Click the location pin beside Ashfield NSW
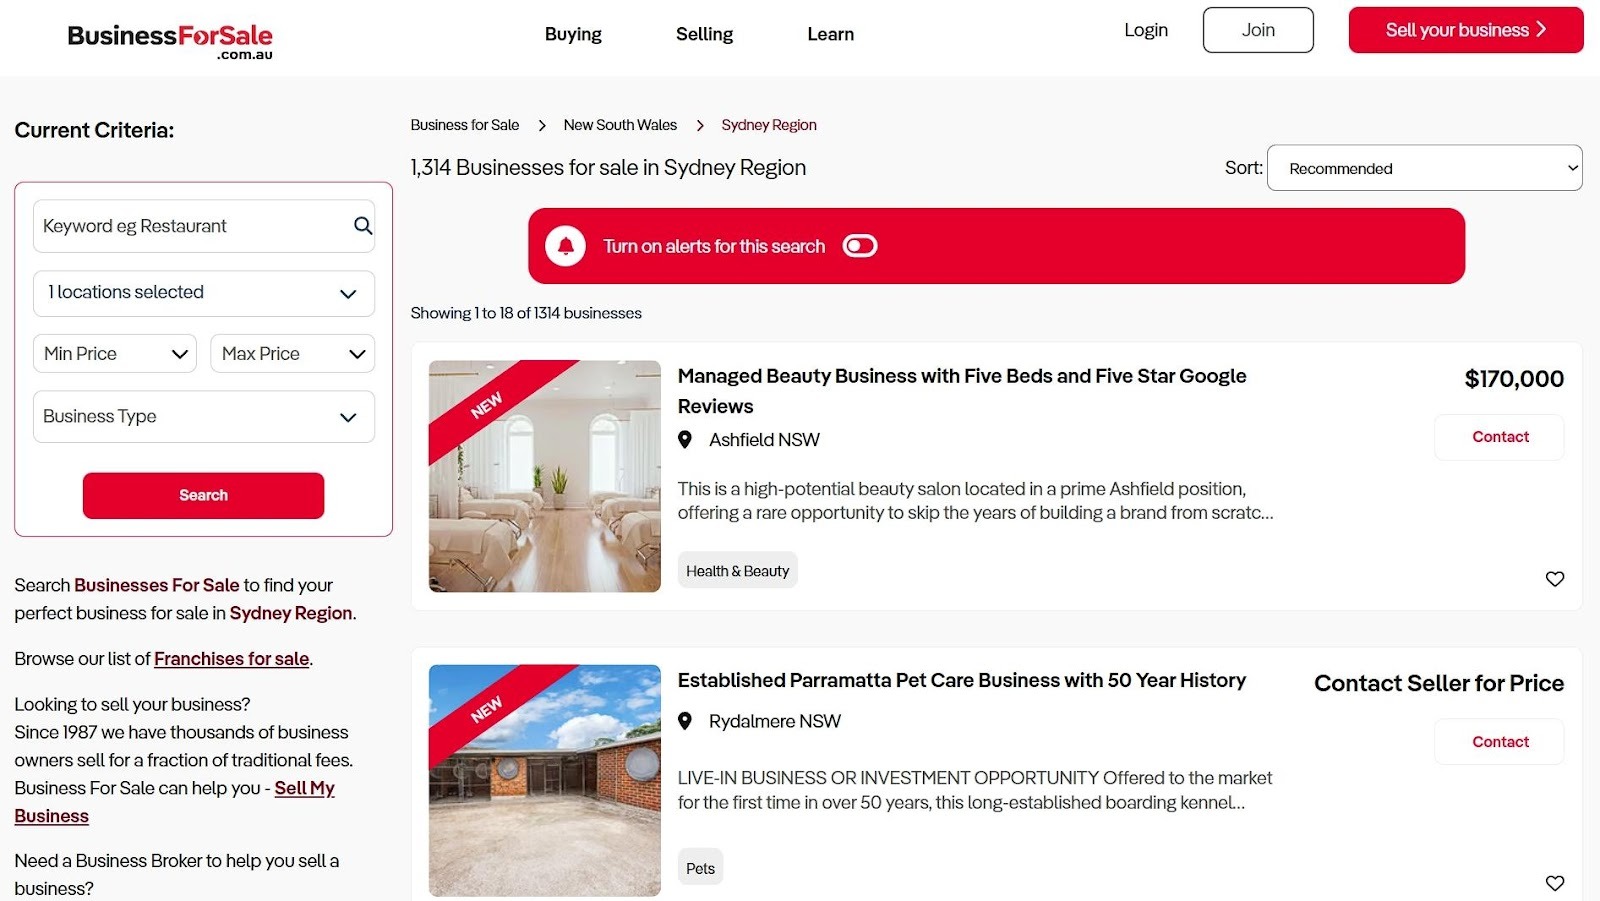 tap(686, 439)
